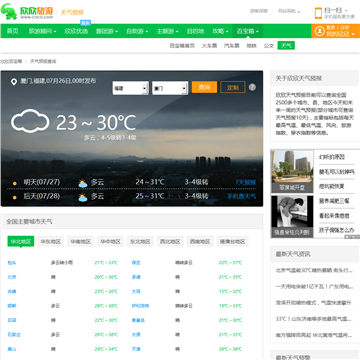The image size is (360, 360).
Task: Click the 07/28 cloudy weather icon
Action: coord(83,198)
